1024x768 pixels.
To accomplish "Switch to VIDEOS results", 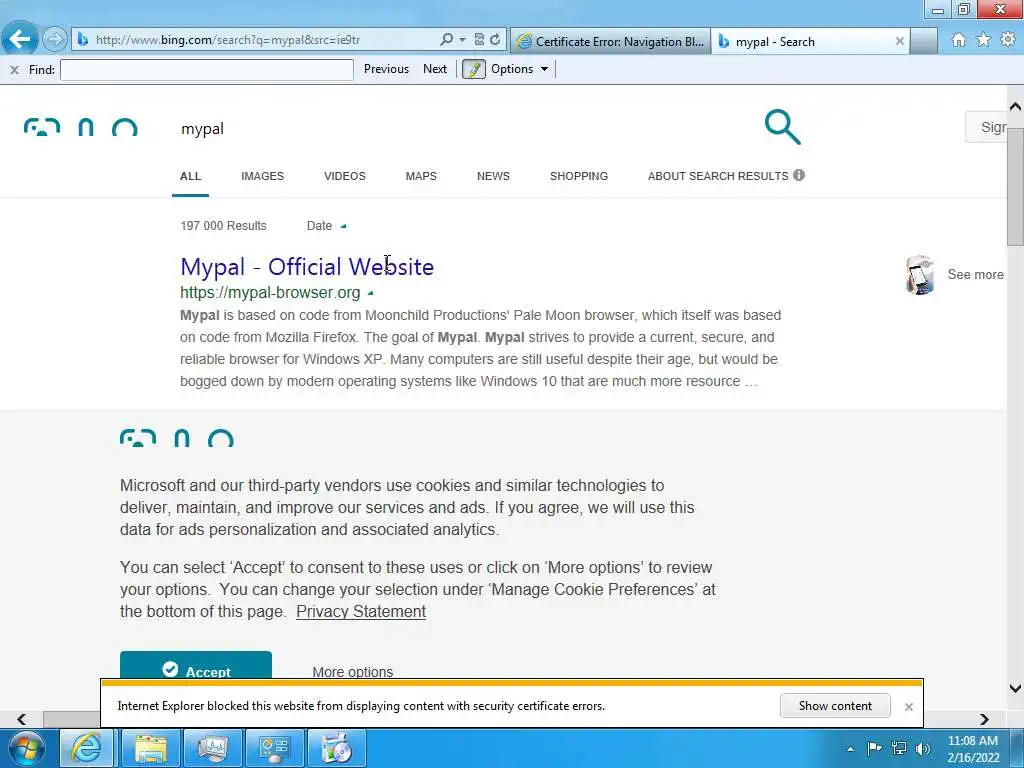I will [345, 176].
